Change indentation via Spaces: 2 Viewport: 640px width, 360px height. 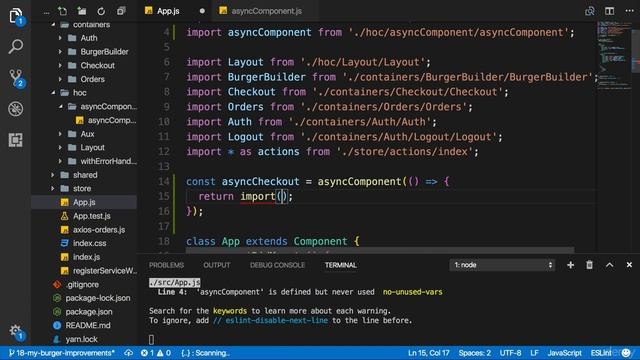[474, 353]
